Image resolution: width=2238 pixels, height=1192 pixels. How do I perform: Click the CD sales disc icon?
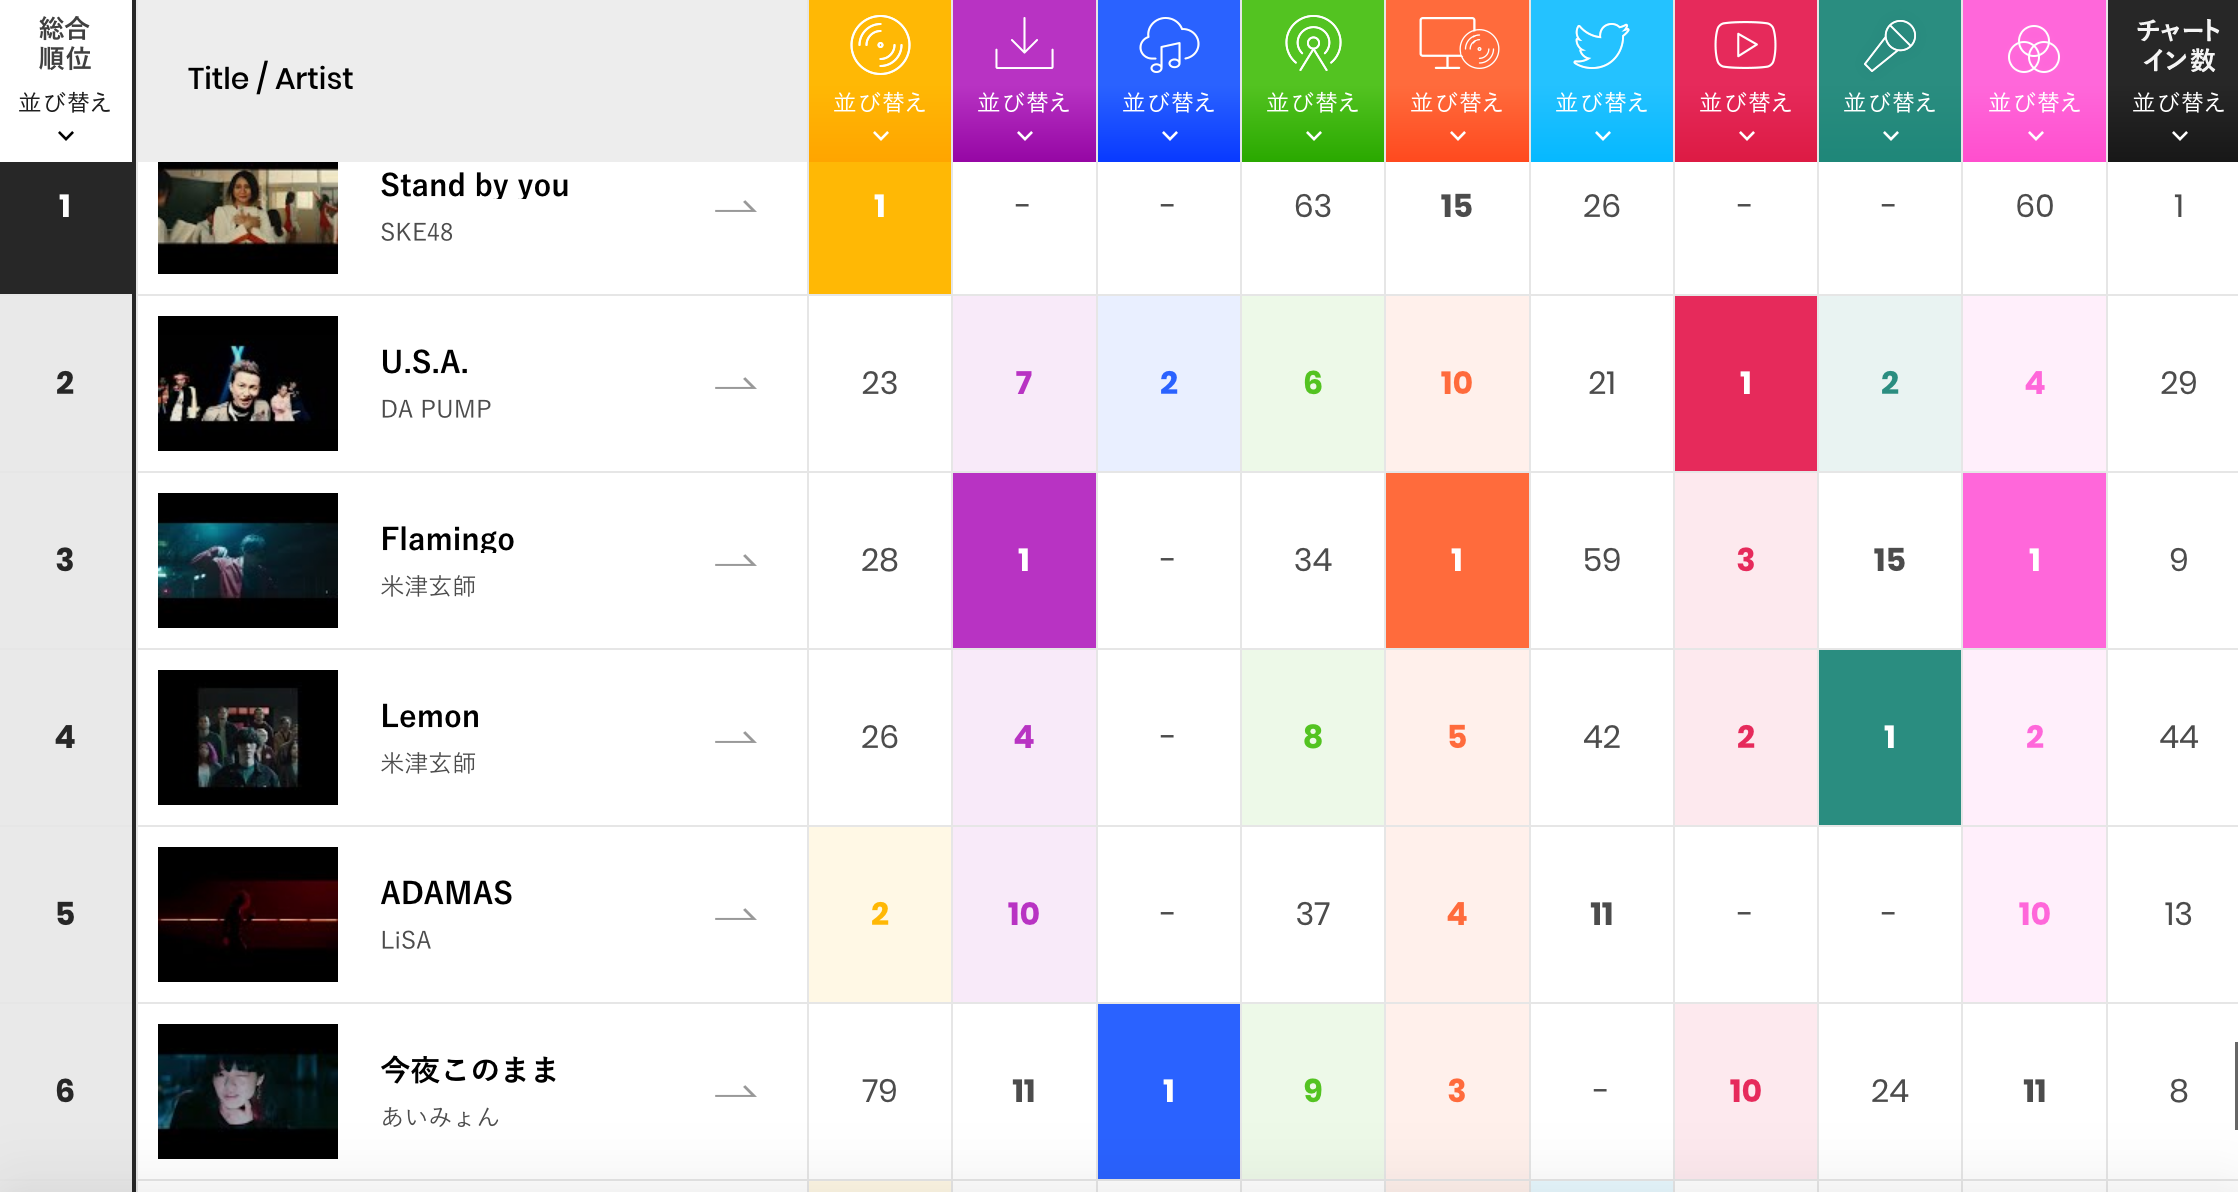pyautogui.click(x=880, y=46)
